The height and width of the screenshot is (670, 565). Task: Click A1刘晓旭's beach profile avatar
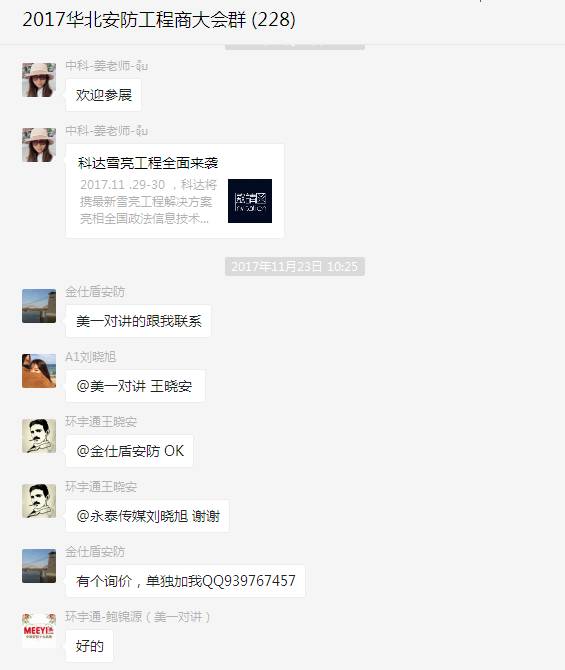click(x=39, y=371)
